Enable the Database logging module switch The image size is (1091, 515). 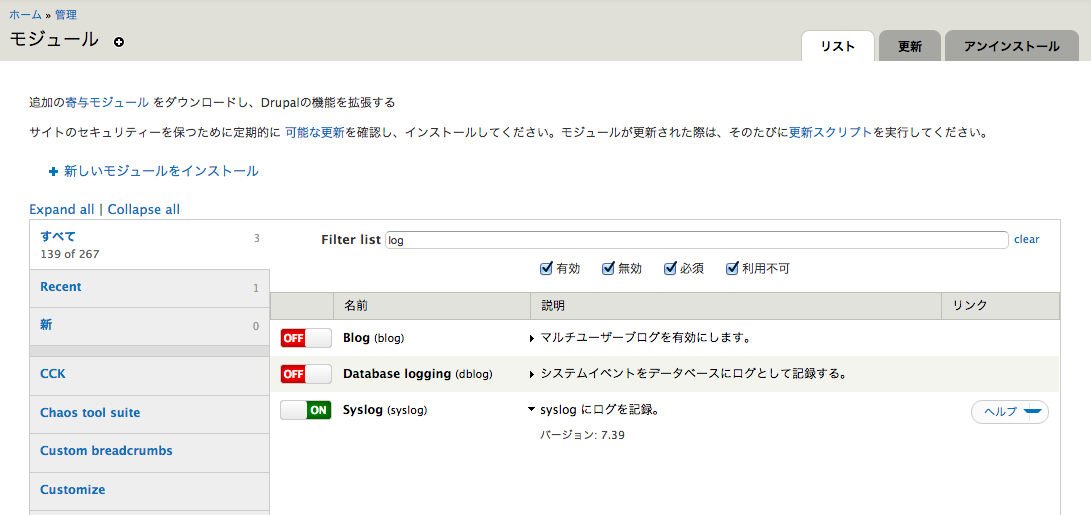coord(305,374)
